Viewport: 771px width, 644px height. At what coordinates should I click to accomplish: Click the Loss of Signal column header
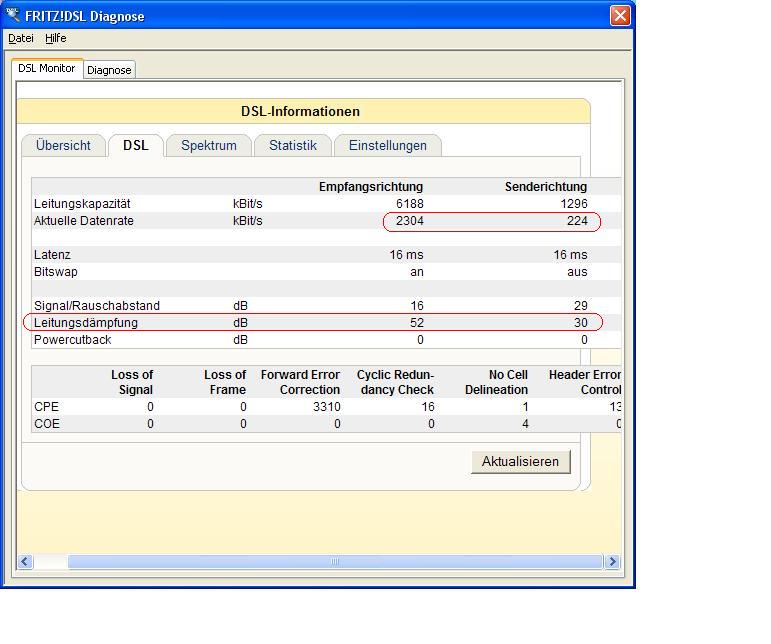coord(132,382)
